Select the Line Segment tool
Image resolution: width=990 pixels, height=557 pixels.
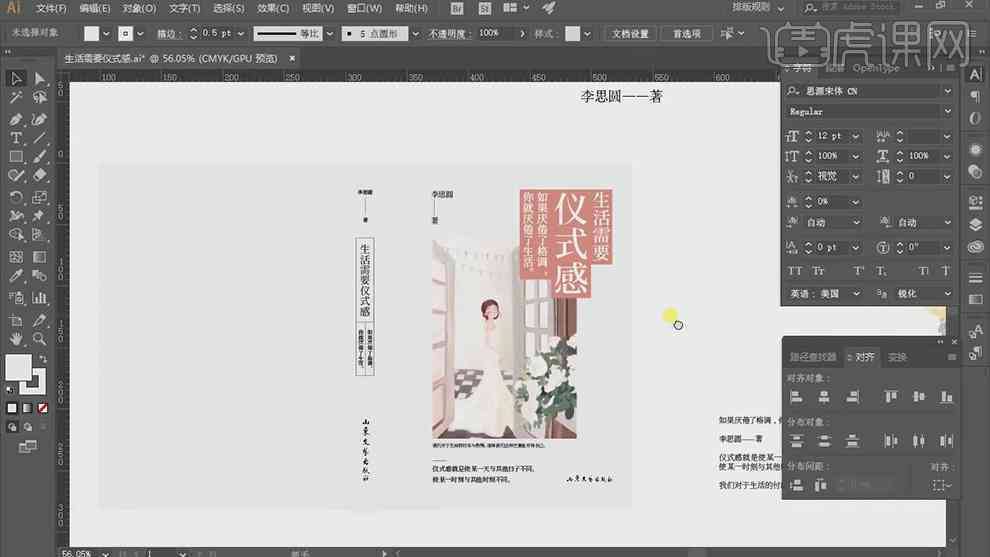tap(39, 138)
